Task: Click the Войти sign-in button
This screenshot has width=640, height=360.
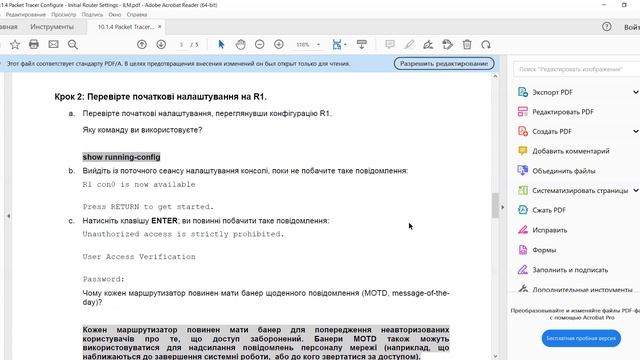Action: (x=632, y=27)
